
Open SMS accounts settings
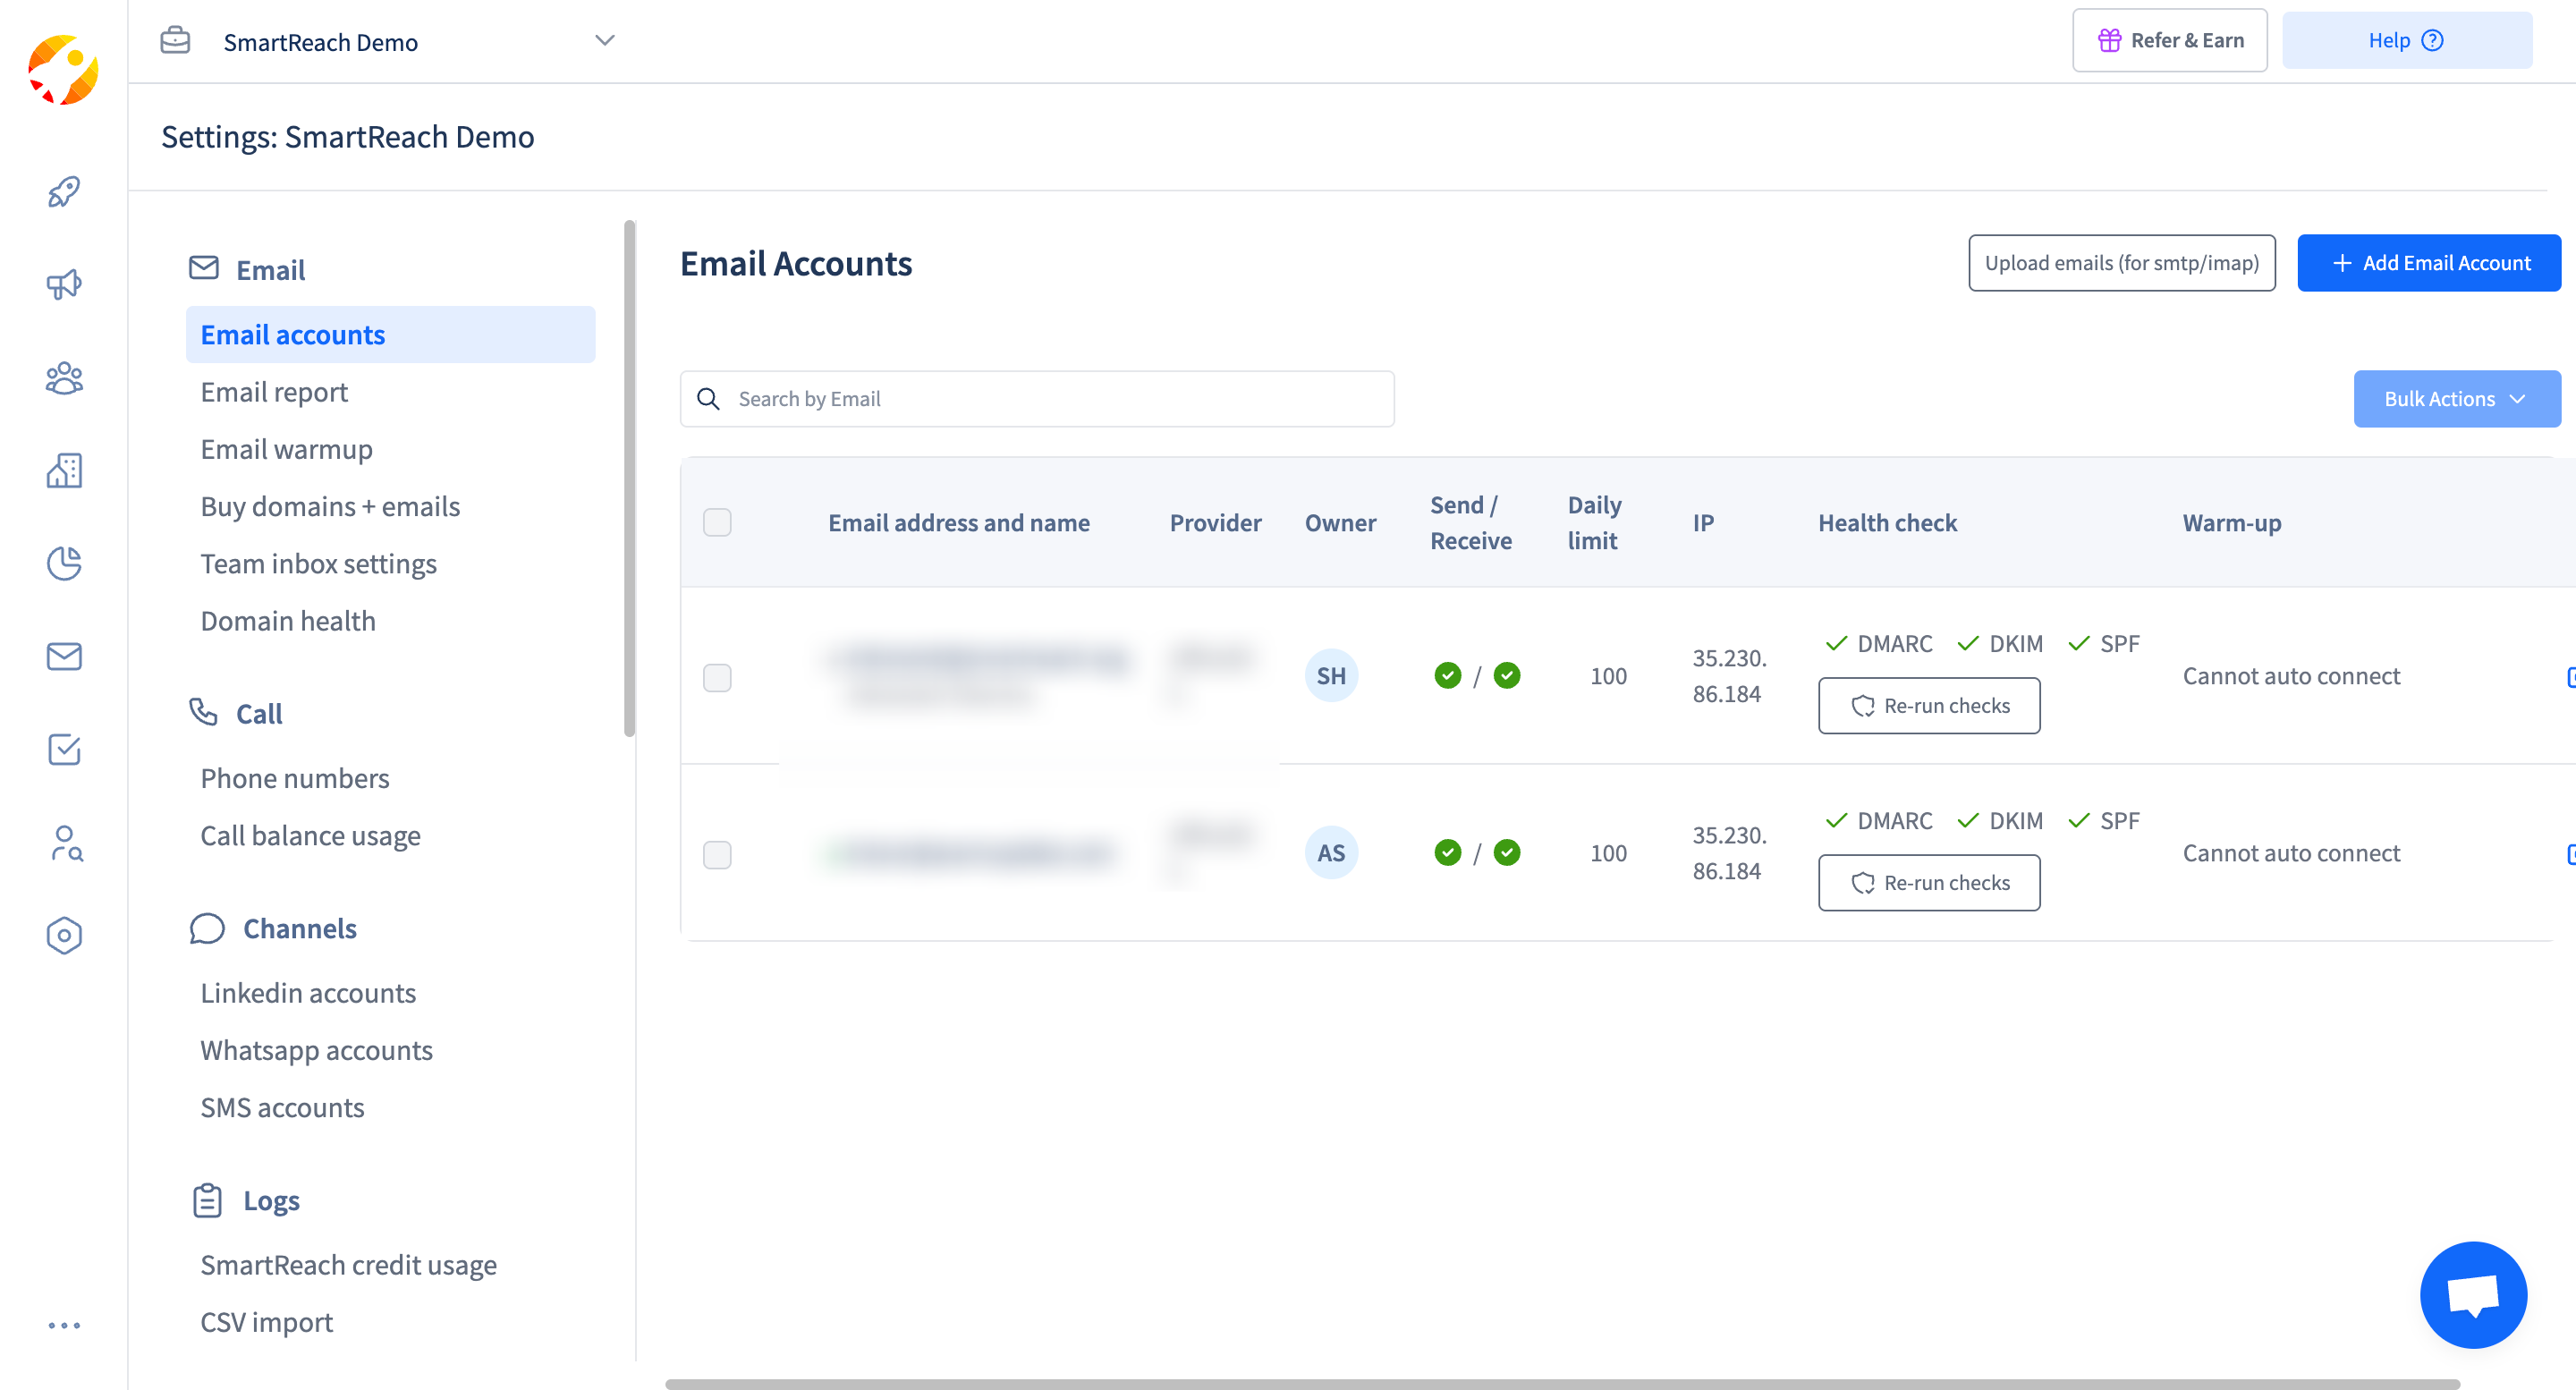[282, 1108]
